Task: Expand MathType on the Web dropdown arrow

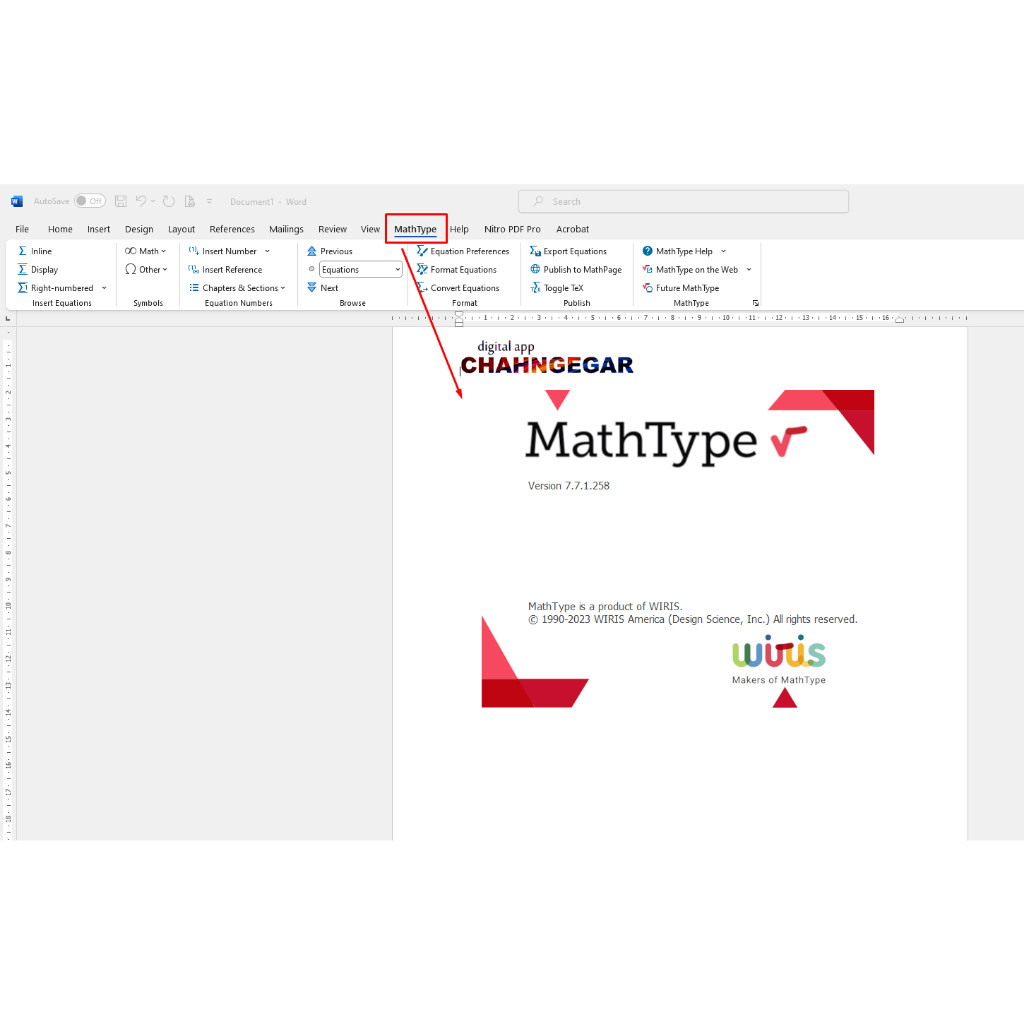Action: [748, 270]
